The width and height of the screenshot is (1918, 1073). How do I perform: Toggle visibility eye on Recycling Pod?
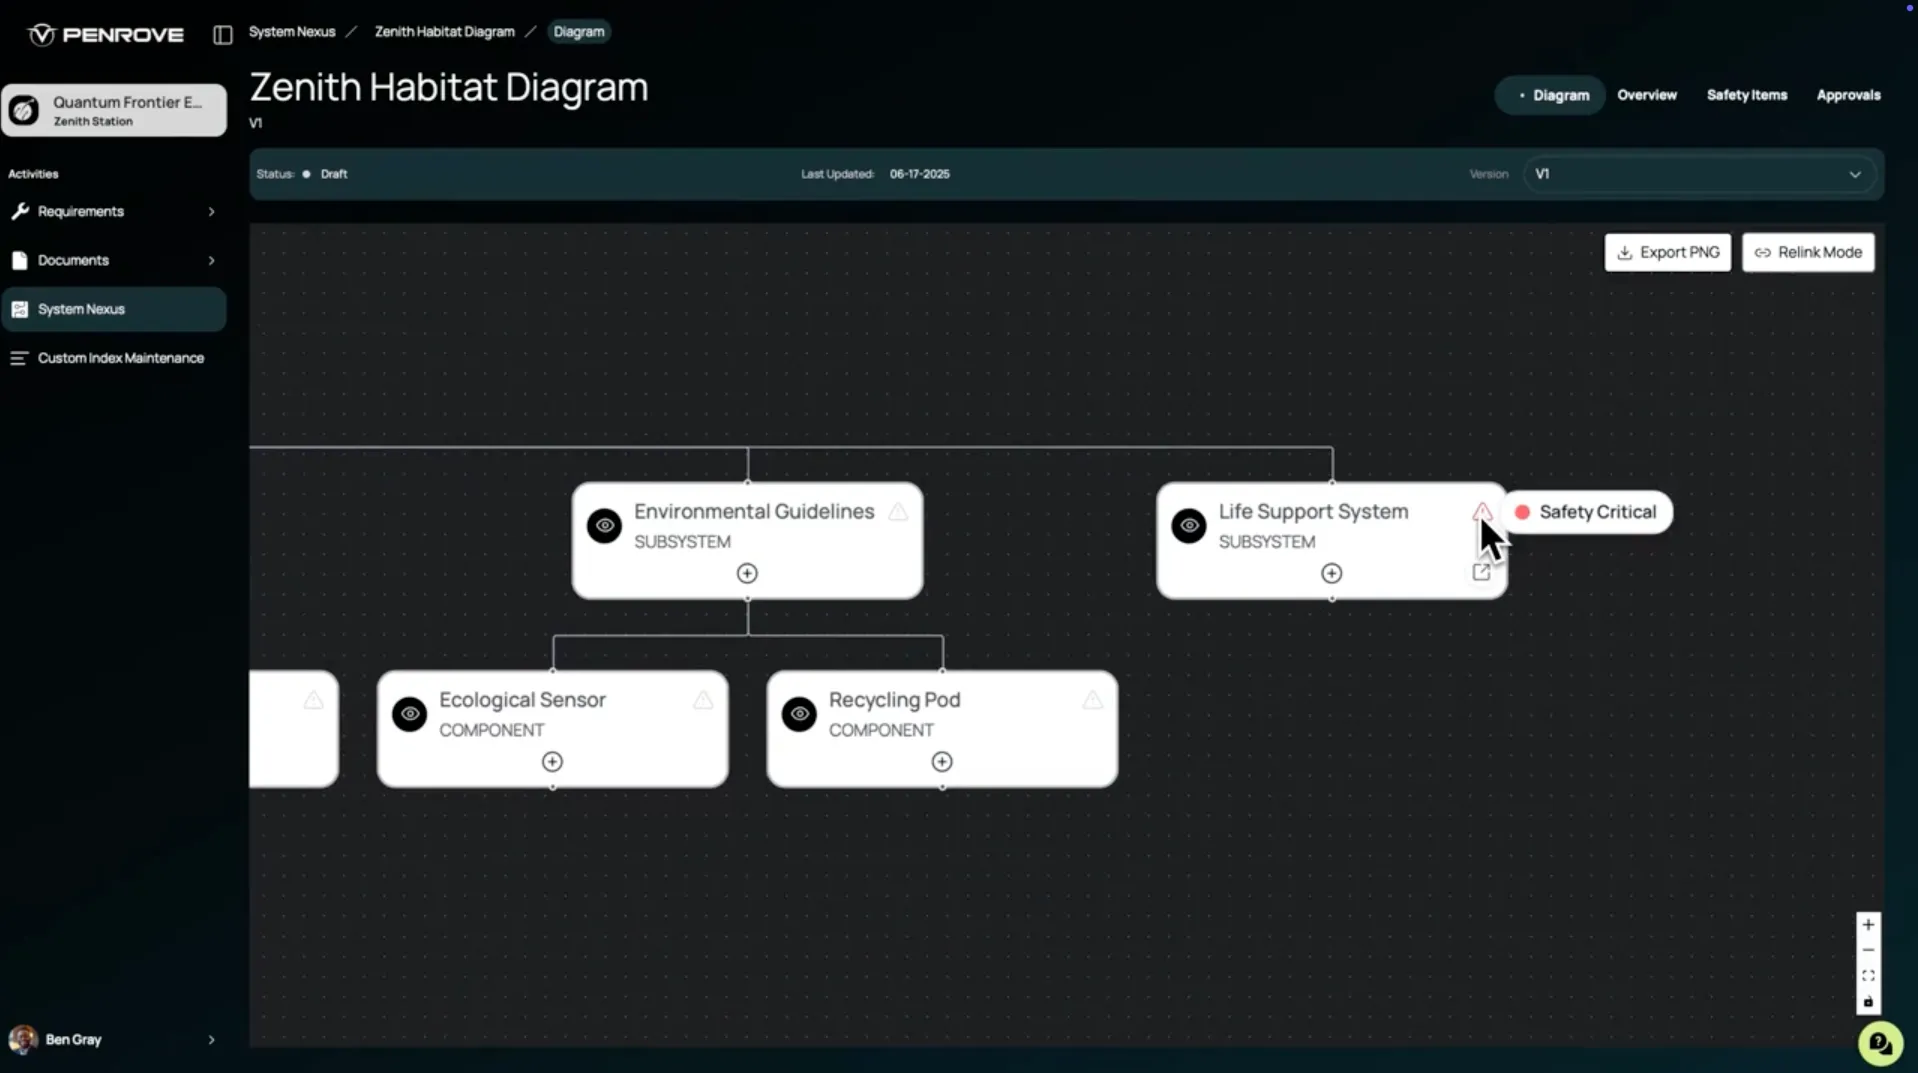[x=799, y=714]
